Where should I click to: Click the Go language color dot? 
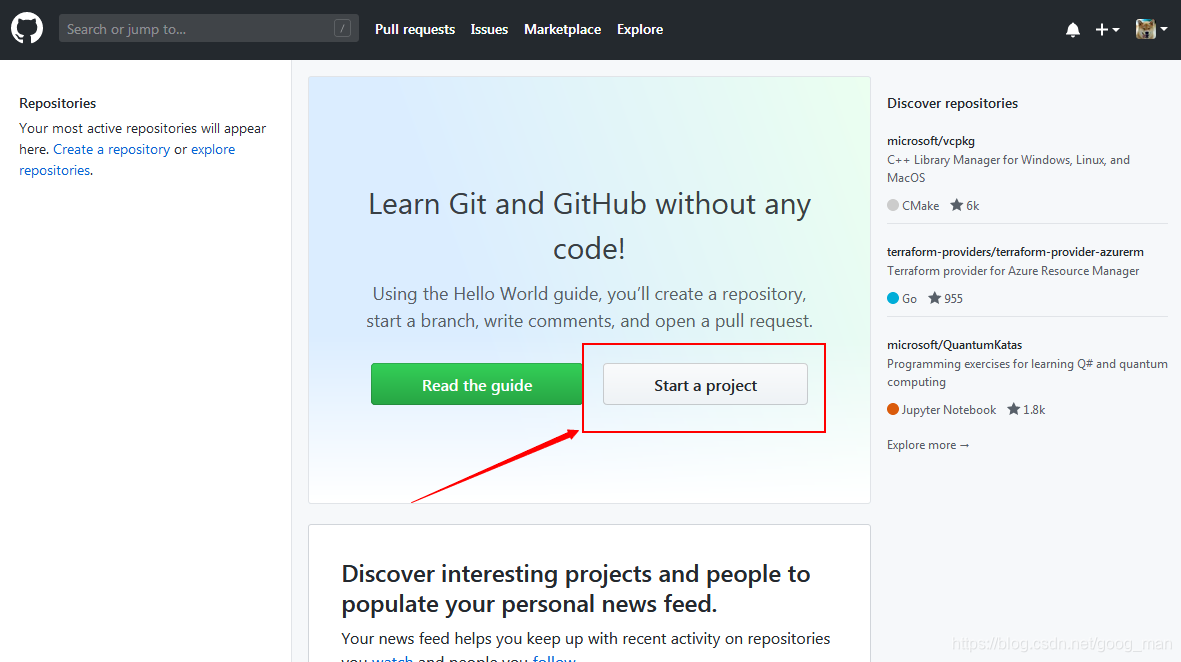point(893,298)
